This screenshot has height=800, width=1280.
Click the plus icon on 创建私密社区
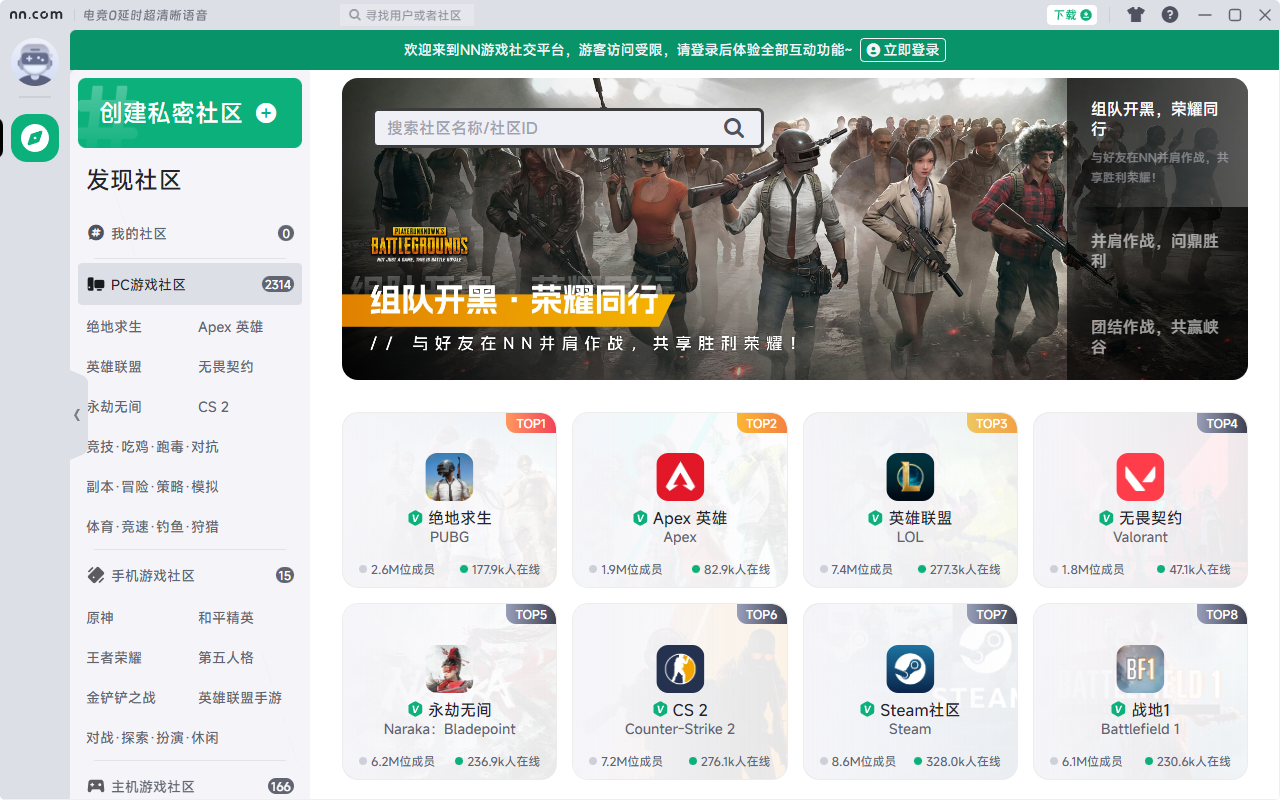point(265,113)
